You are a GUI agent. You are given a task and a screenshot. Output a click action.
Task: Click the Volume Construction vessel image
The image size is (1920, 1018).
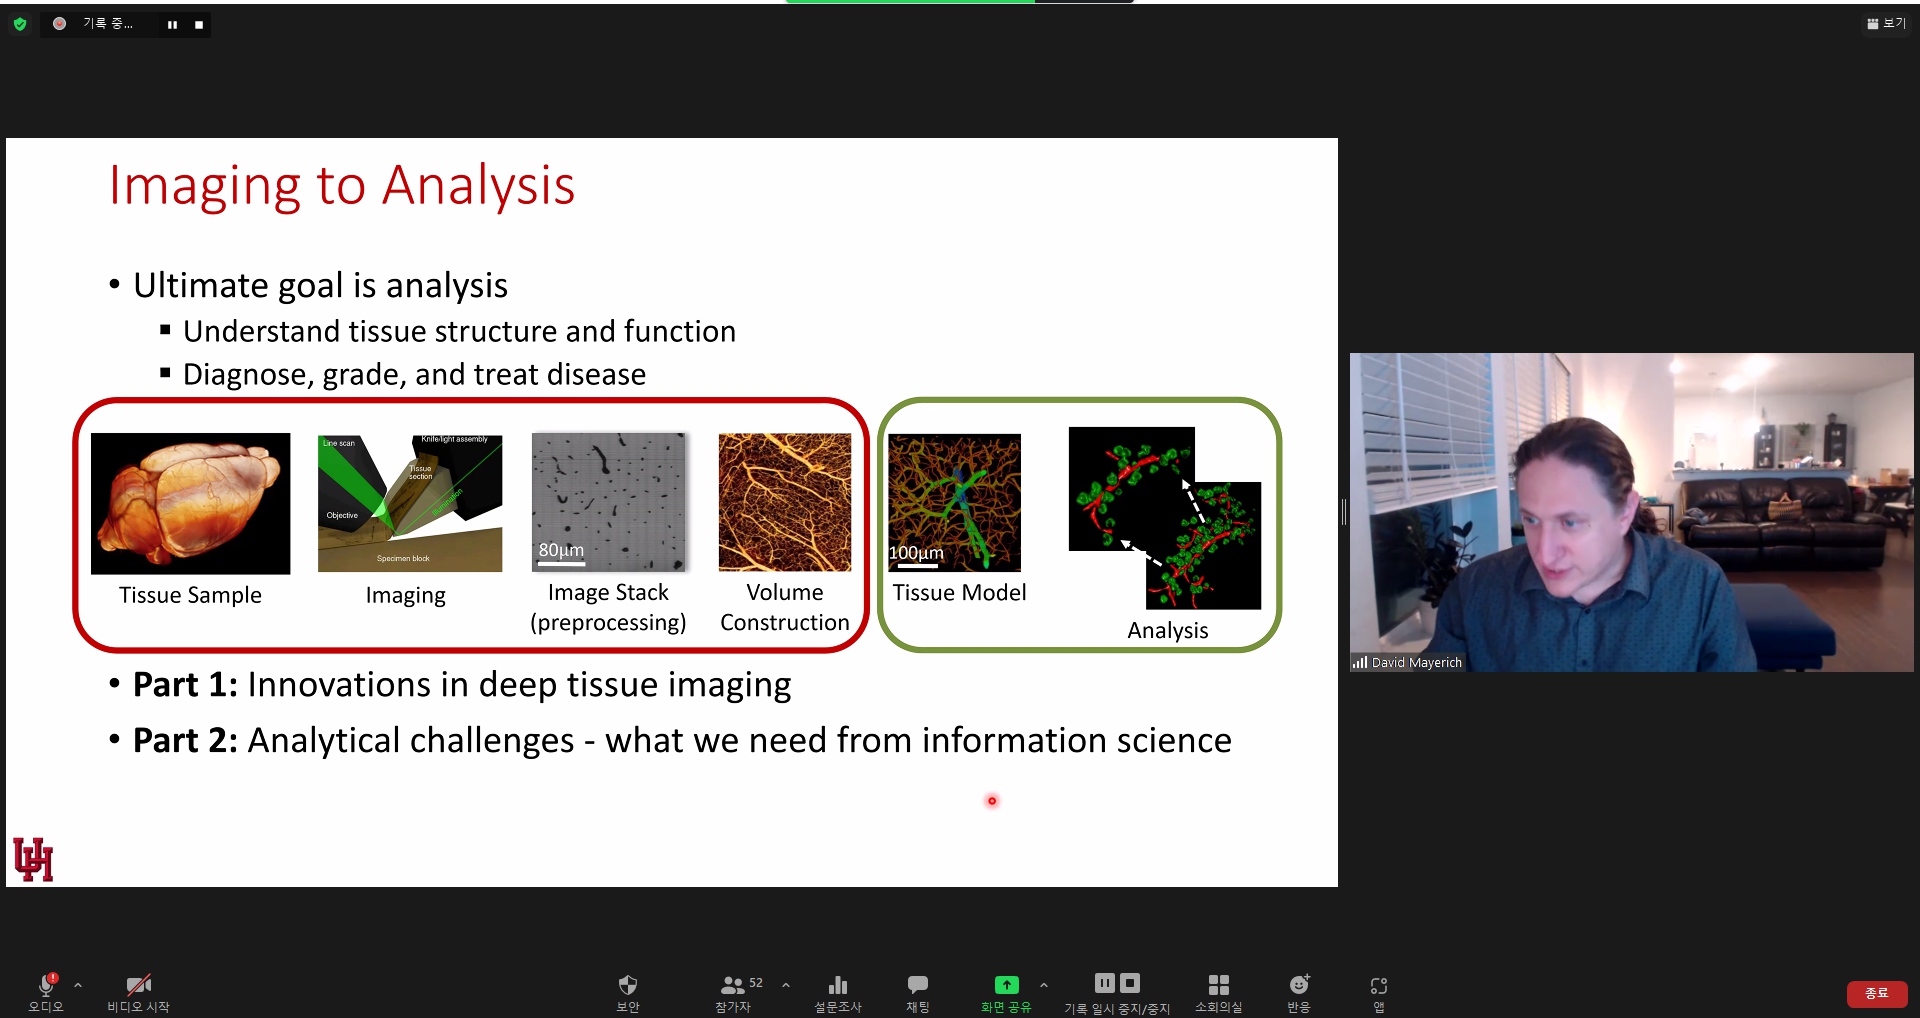click(785, 502)
